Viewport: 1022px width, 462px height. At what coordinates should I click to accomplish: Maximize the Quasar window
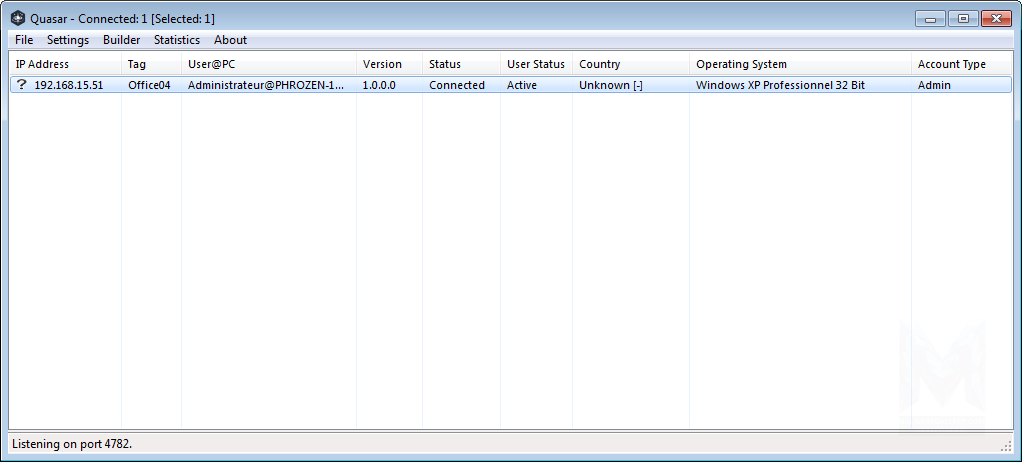[962, 18]
